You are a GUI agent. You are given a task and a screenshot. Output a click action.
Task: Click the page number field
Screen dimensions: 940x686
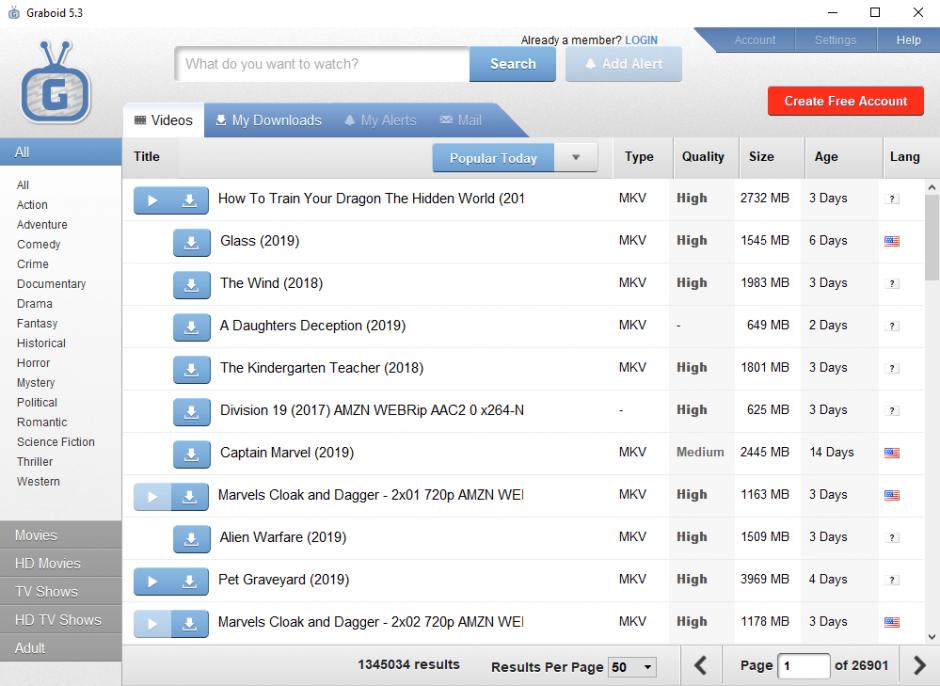point(804,666)
